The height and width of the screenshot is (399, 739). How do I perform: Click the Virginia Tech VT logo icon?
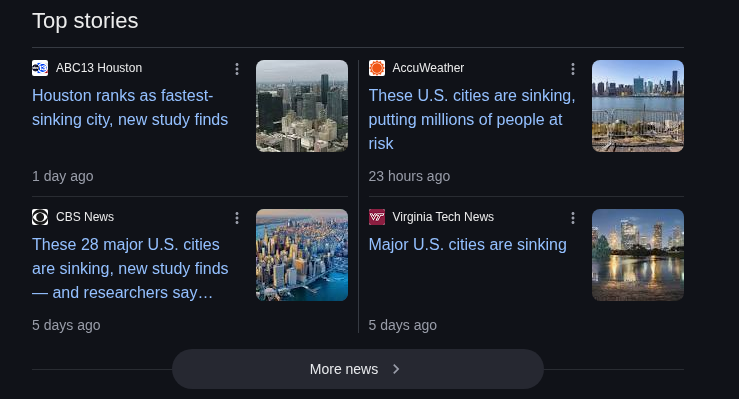point(377,217)
